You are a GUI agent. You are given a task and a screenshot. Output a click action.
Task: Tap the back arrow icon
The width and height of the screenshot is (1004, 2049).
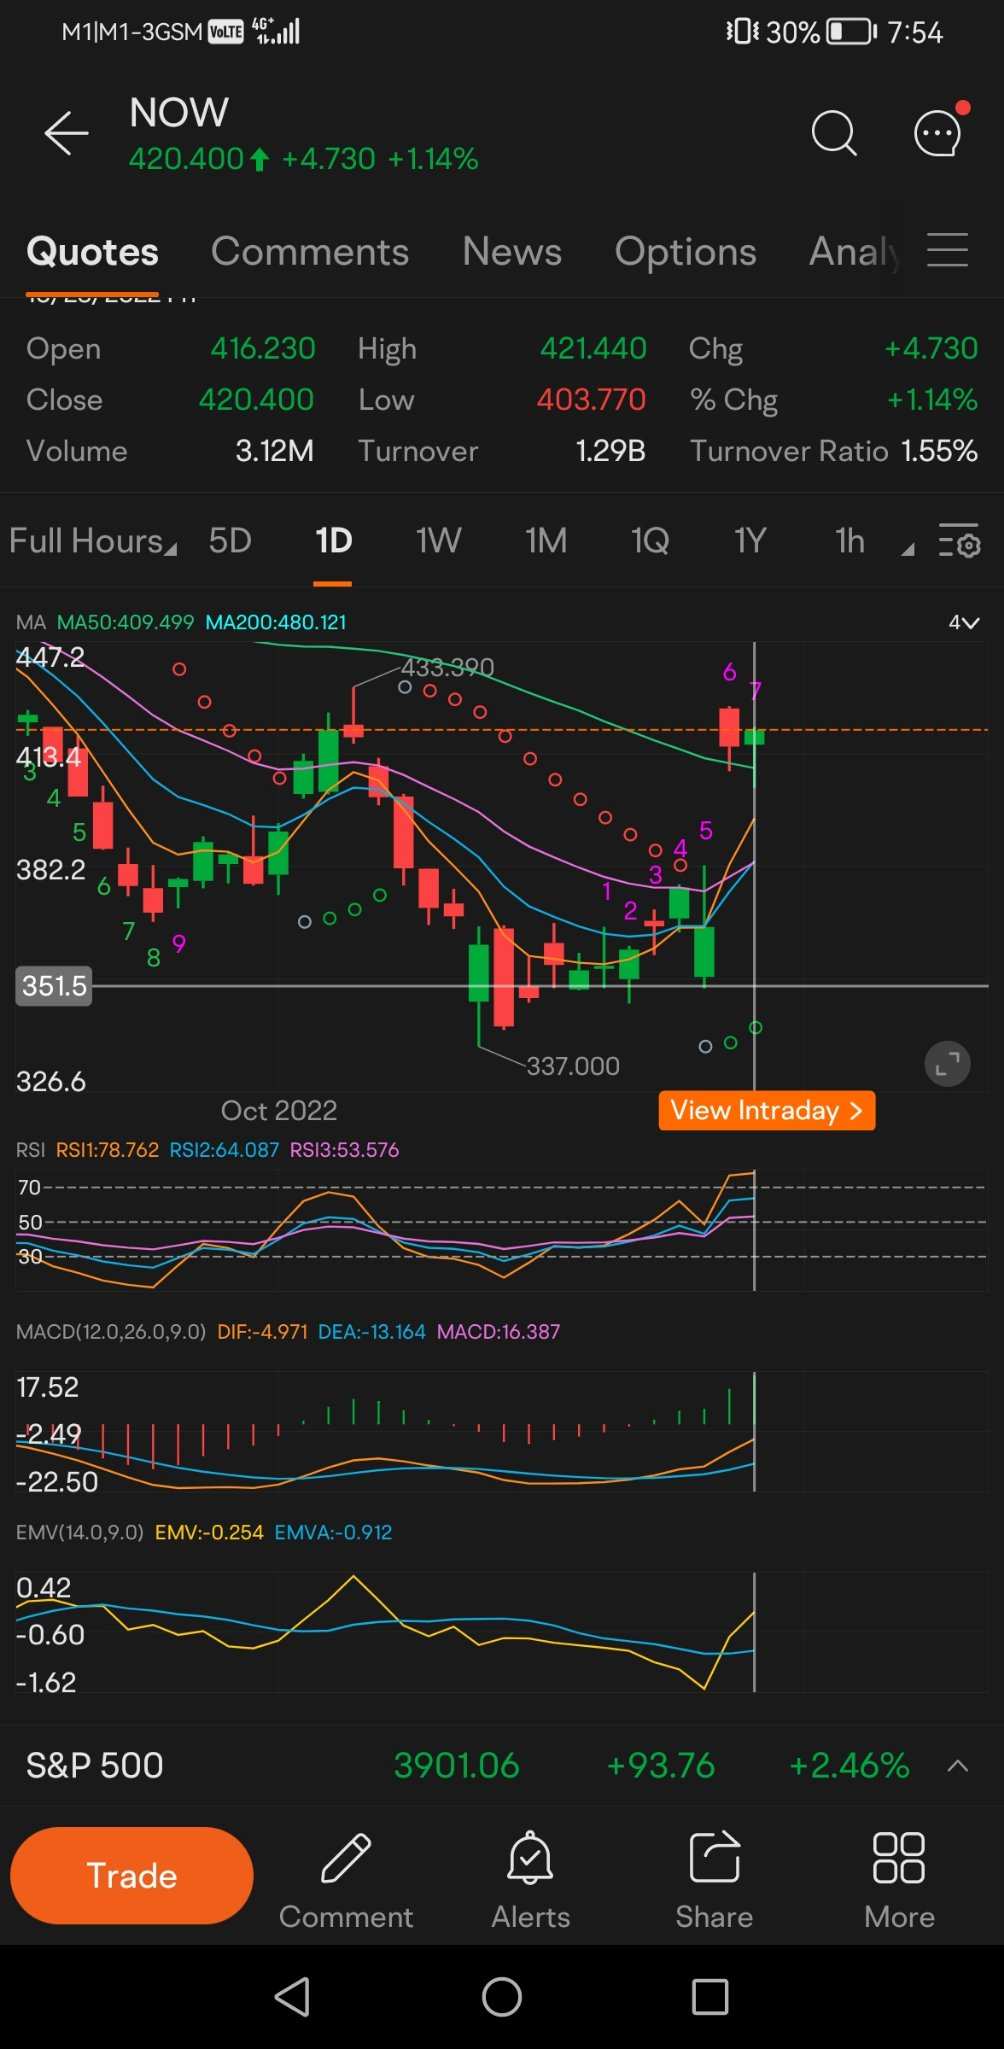(67, 133)
